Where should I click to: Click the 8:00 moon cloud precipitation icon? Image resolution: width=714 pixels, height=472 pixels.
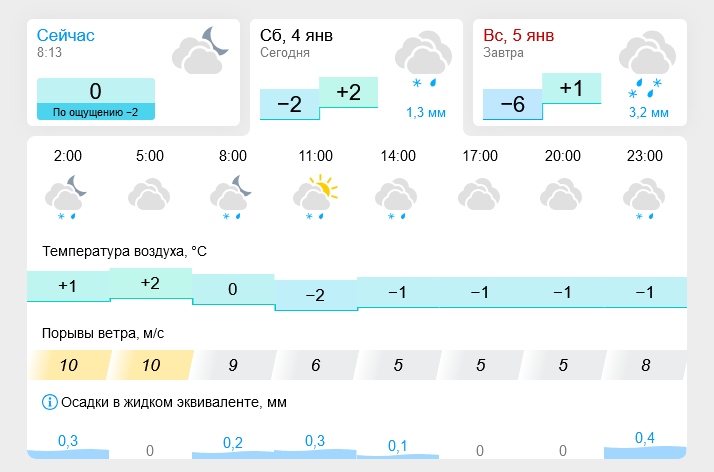[231, 198]
